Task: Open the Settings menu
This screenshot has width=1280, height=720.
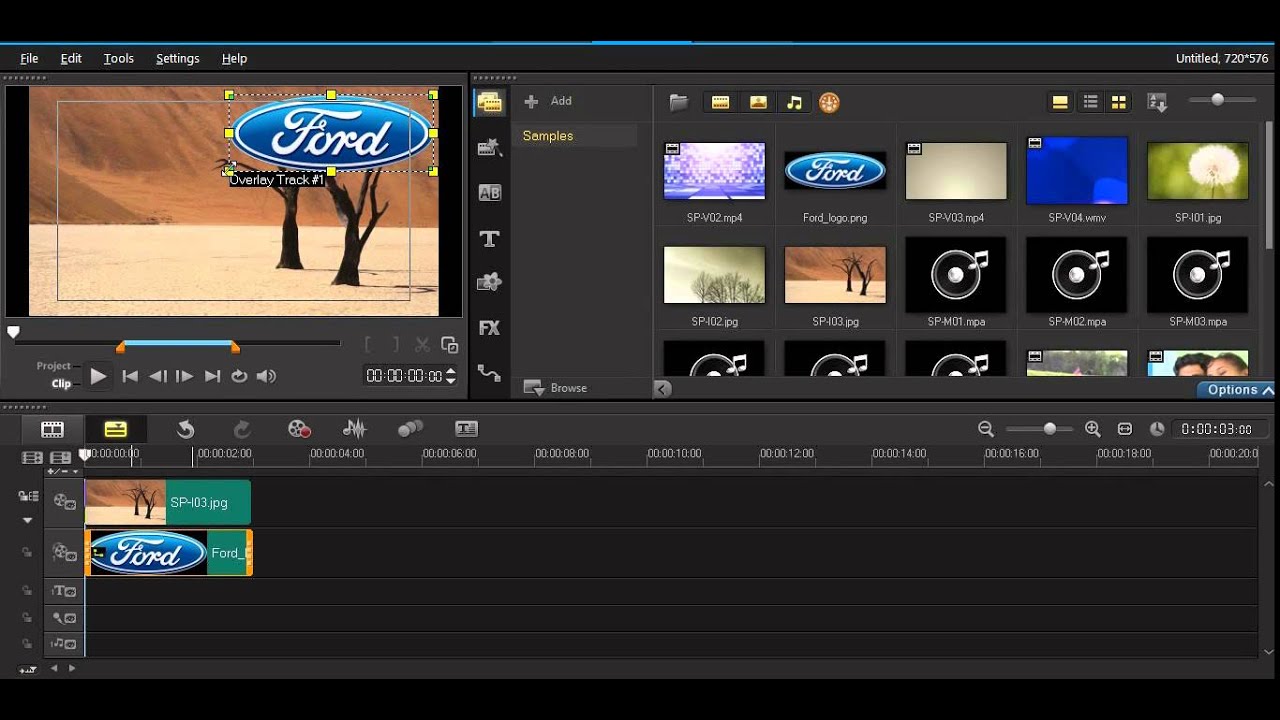Action: pos(178,58)
